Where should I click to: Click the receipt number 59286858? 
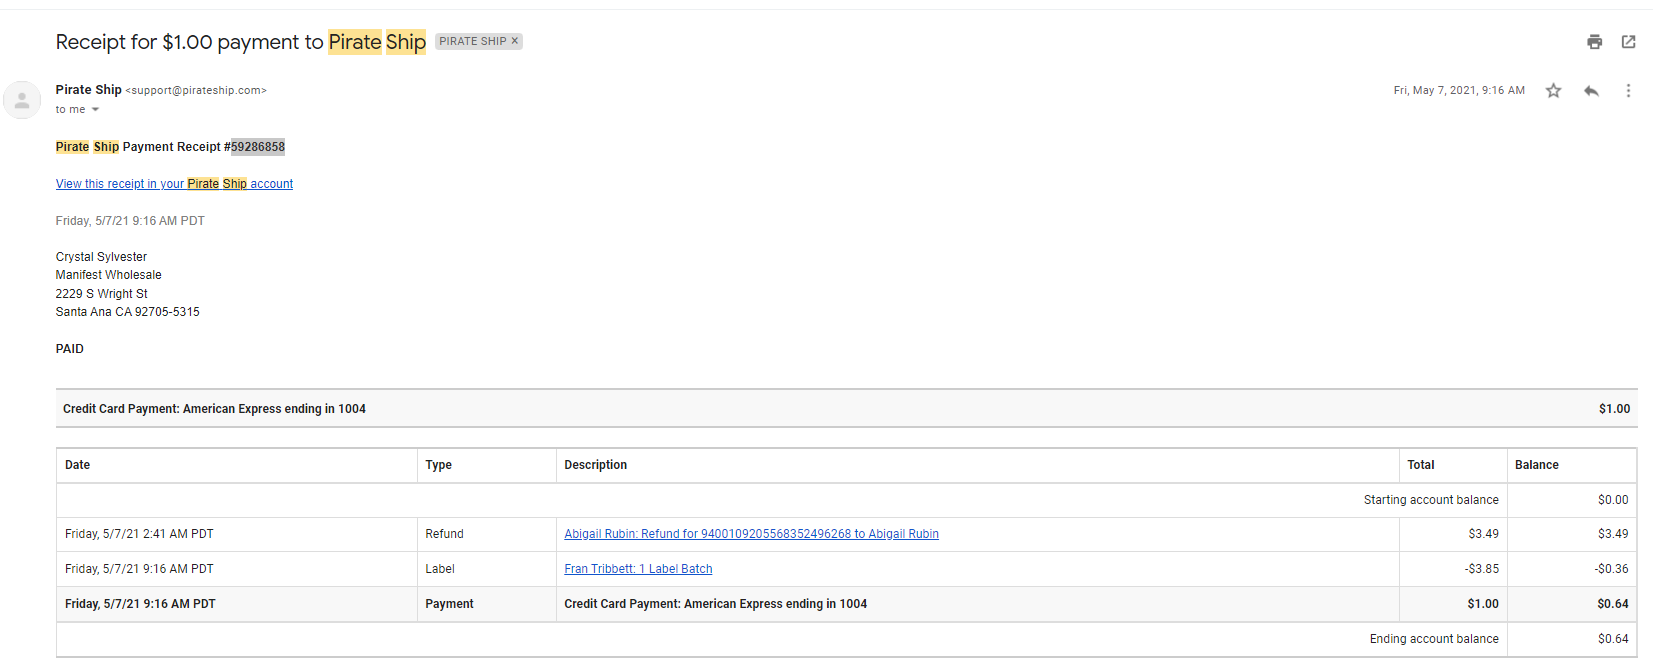[x=258, y=147]
